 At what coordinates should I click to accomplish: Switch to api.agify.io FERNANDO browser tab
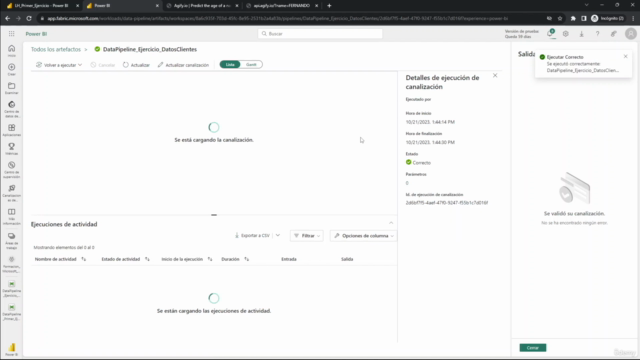[282, 6]
